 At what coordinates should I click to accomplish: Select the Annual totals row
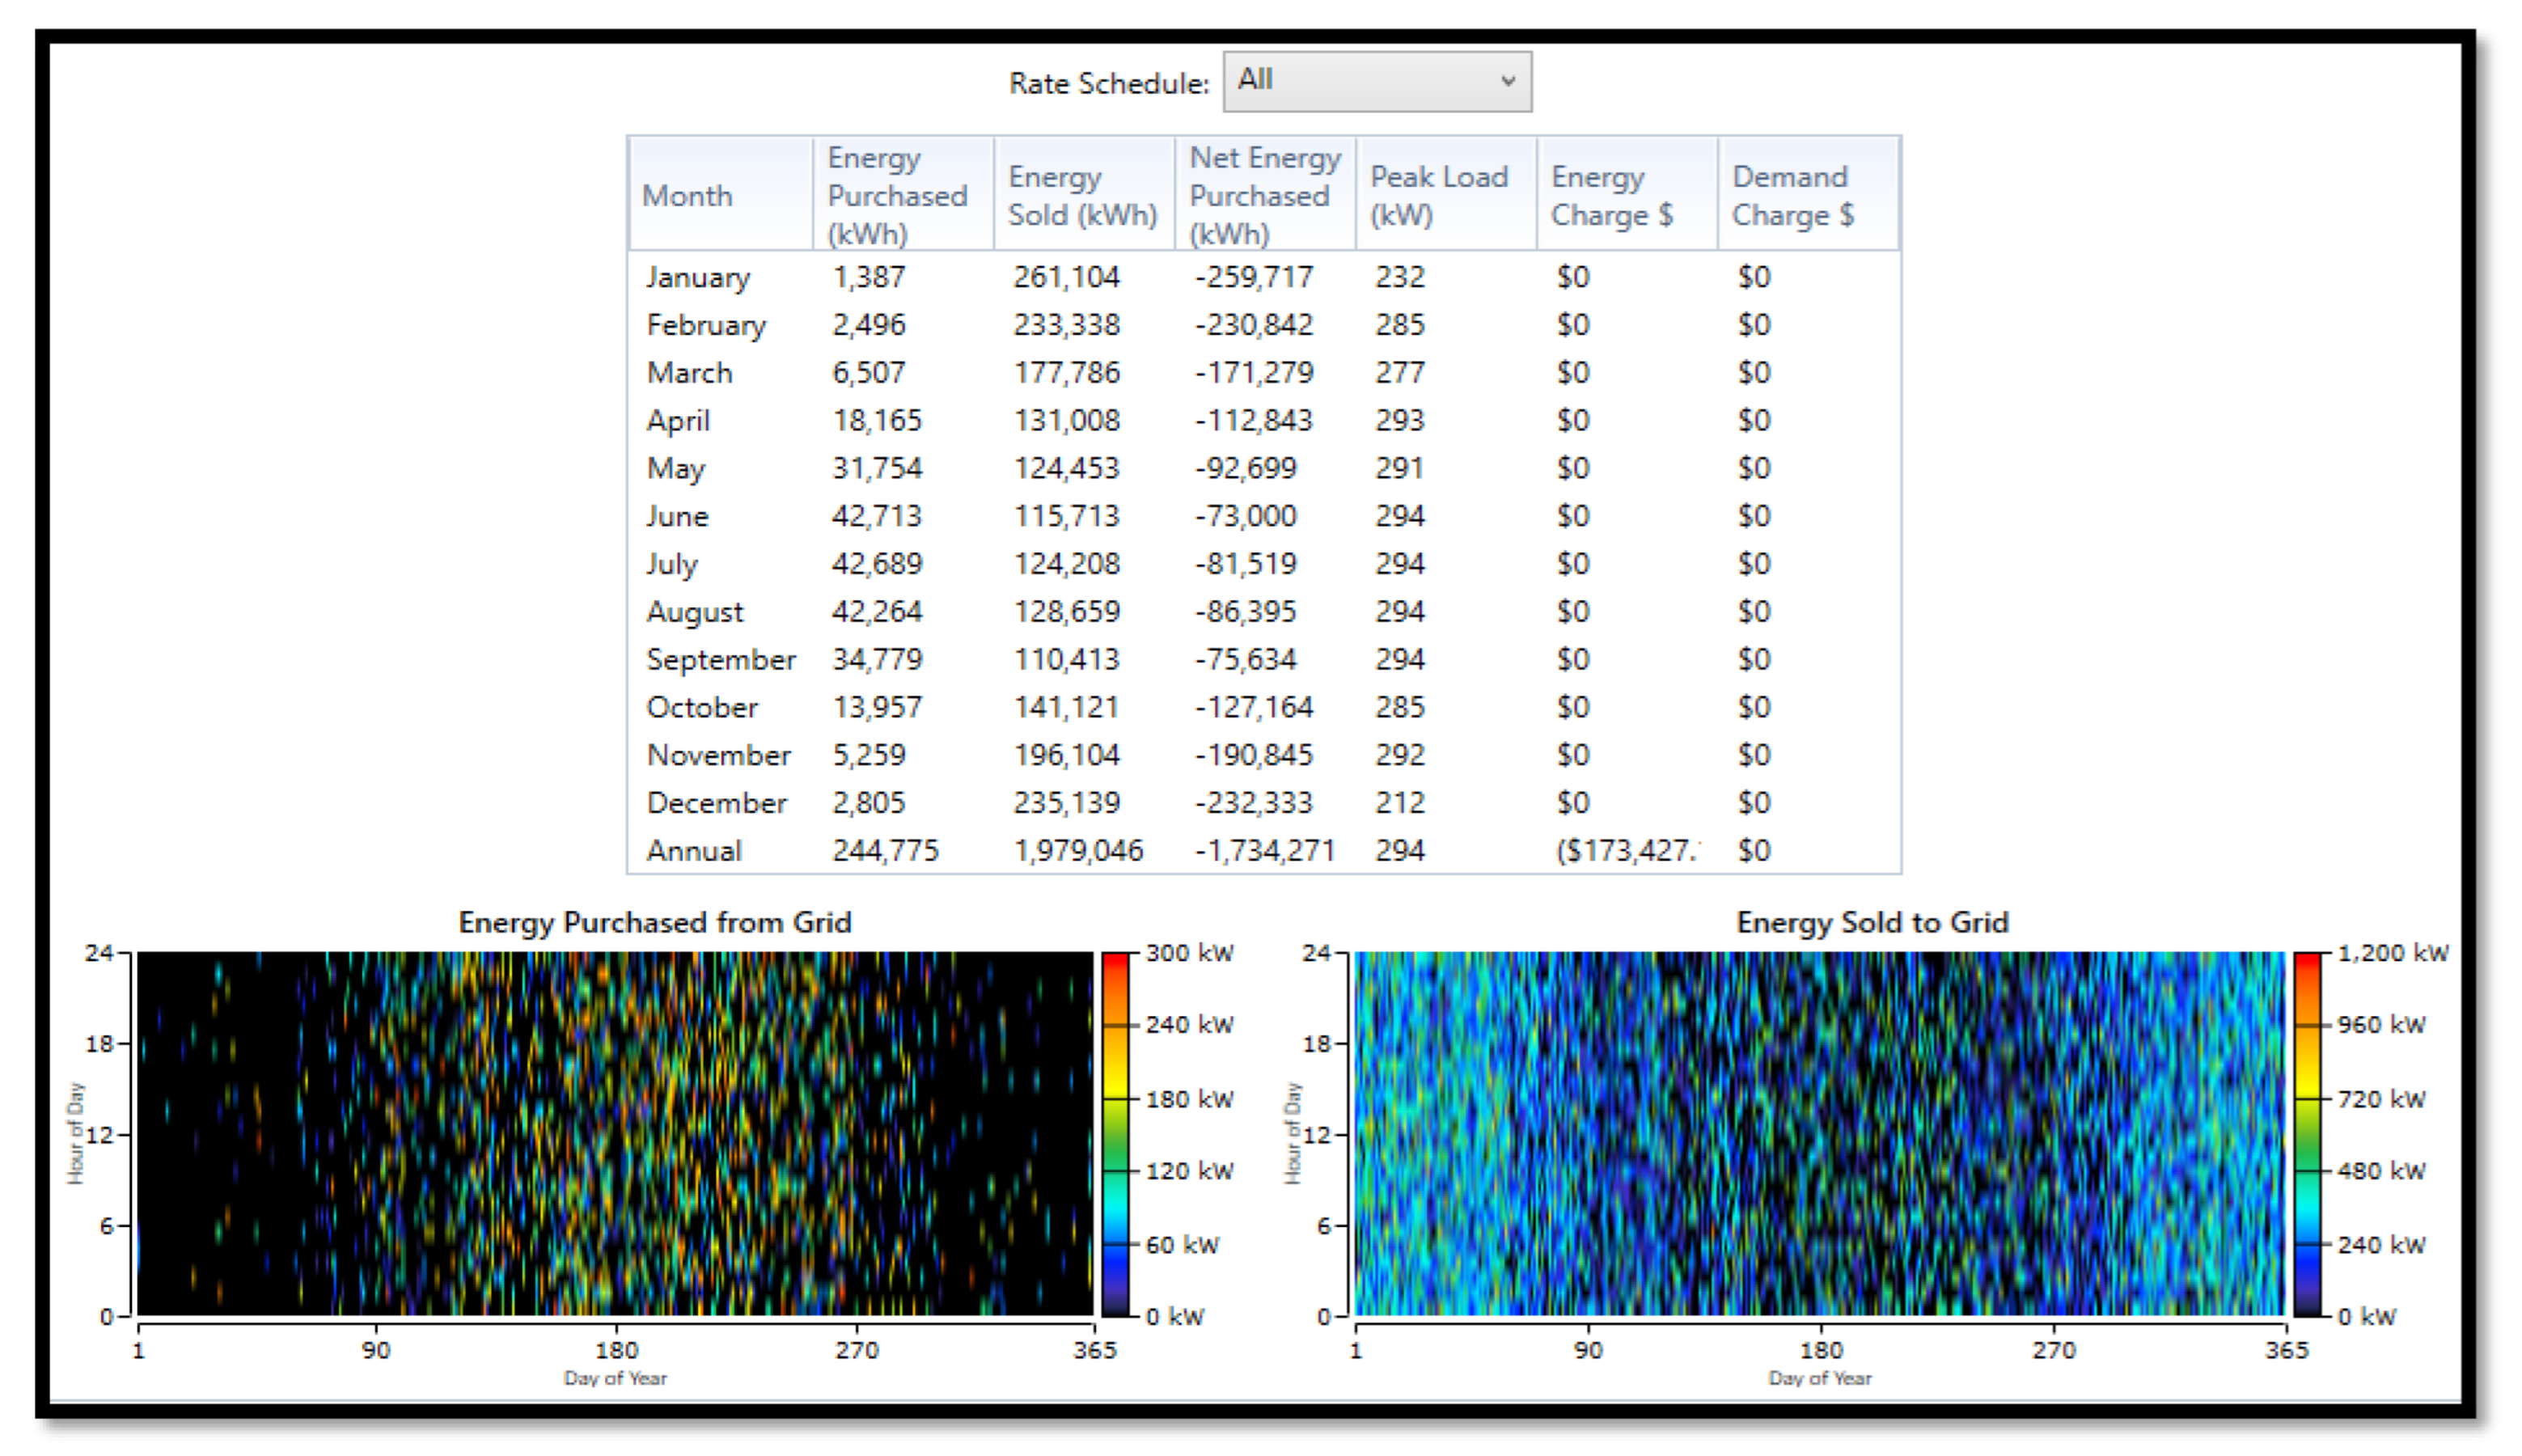[694, 851]
